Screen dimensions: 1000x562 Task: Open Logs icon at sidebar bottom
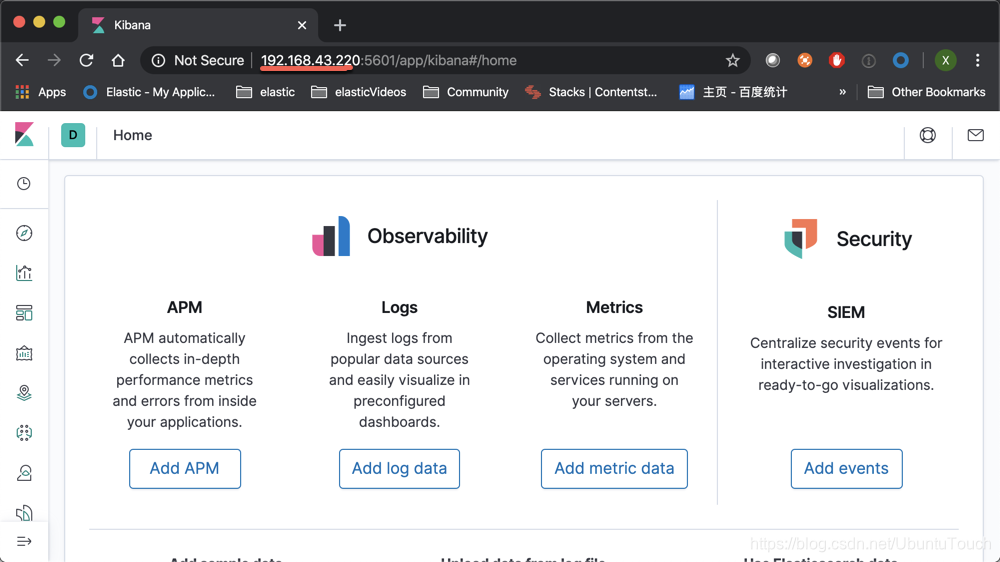click(x=24, y=512)
